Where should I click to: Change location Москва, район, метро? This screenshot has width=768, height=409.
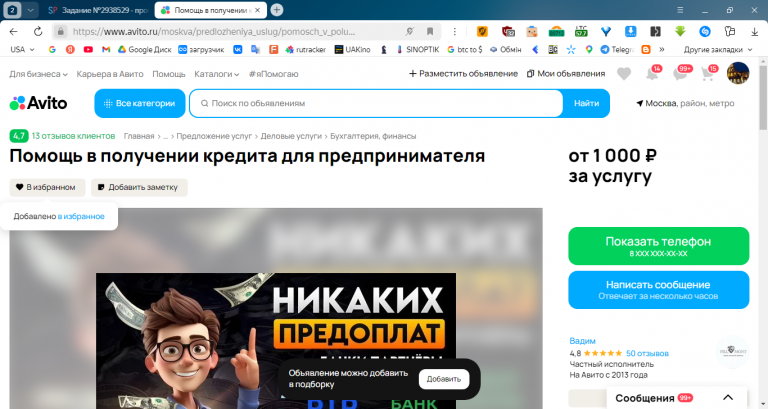(685, 103)
